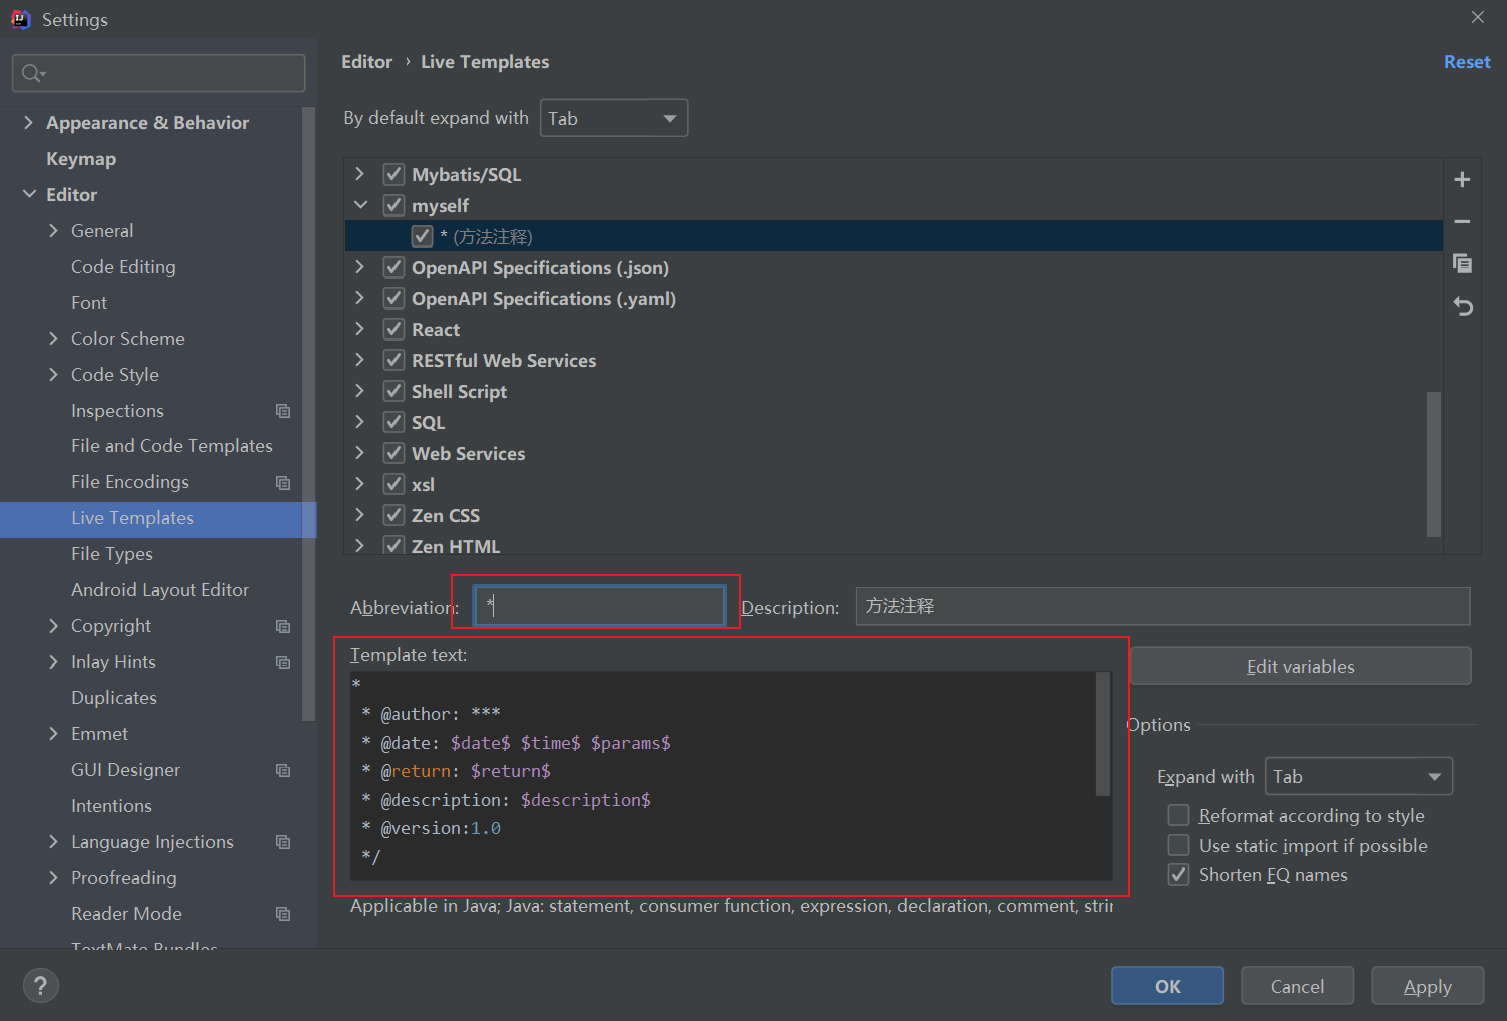This screenshot has width=1507, height=1021.
Task: Open help with question mark icon
Action: click(40, 986)
